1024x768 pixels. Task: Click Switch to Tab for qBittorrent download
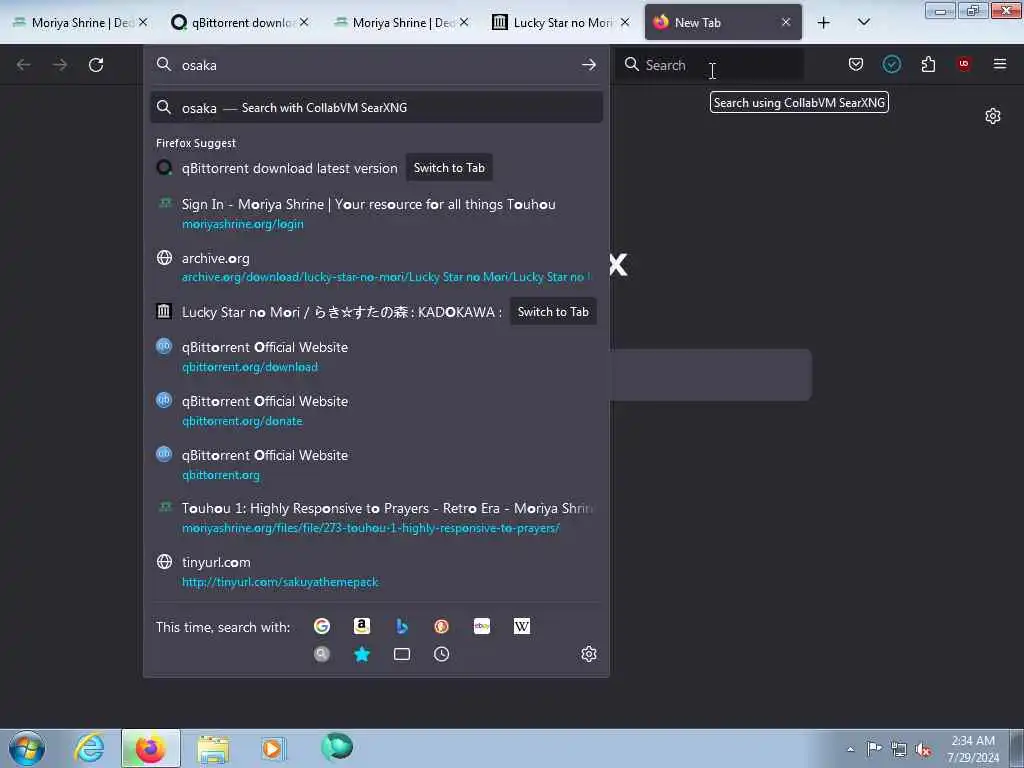(x=449, y=168)
